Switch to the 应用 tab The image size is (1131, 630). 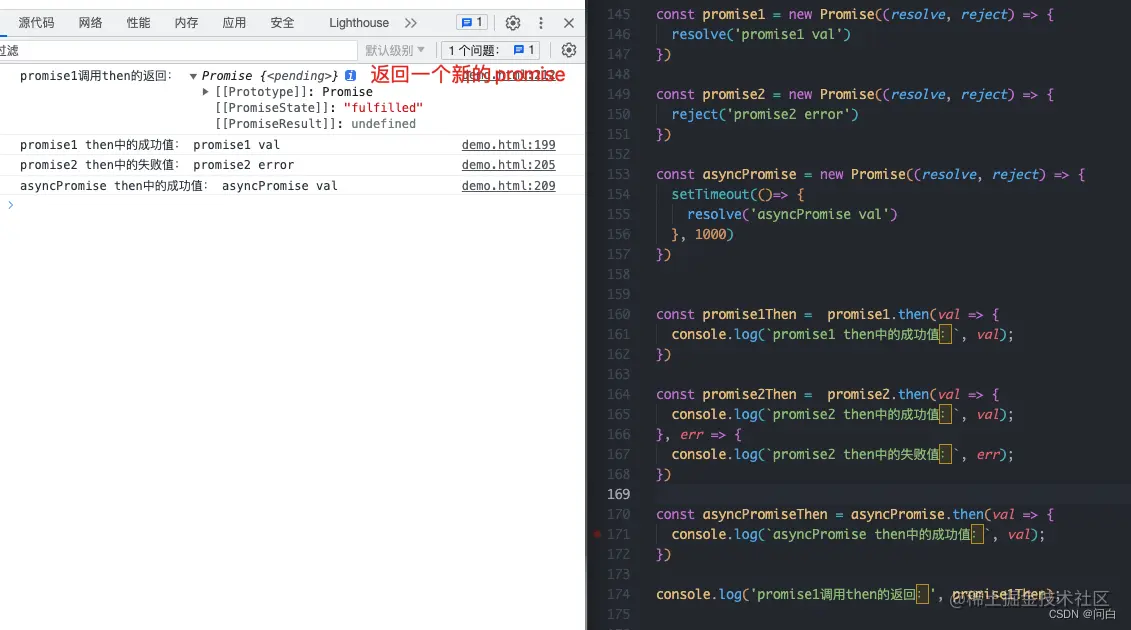point(234,23)
